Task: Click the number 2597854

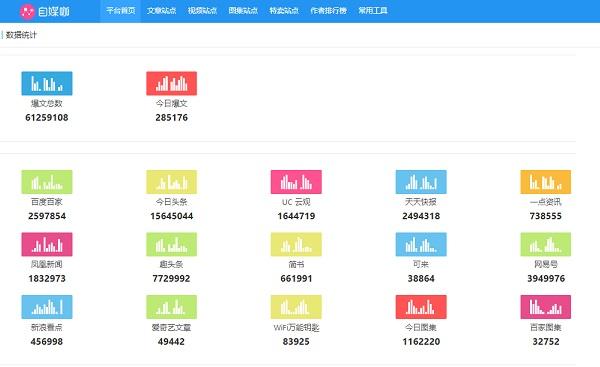Action: pyautogui.click(x=47, y=216)
